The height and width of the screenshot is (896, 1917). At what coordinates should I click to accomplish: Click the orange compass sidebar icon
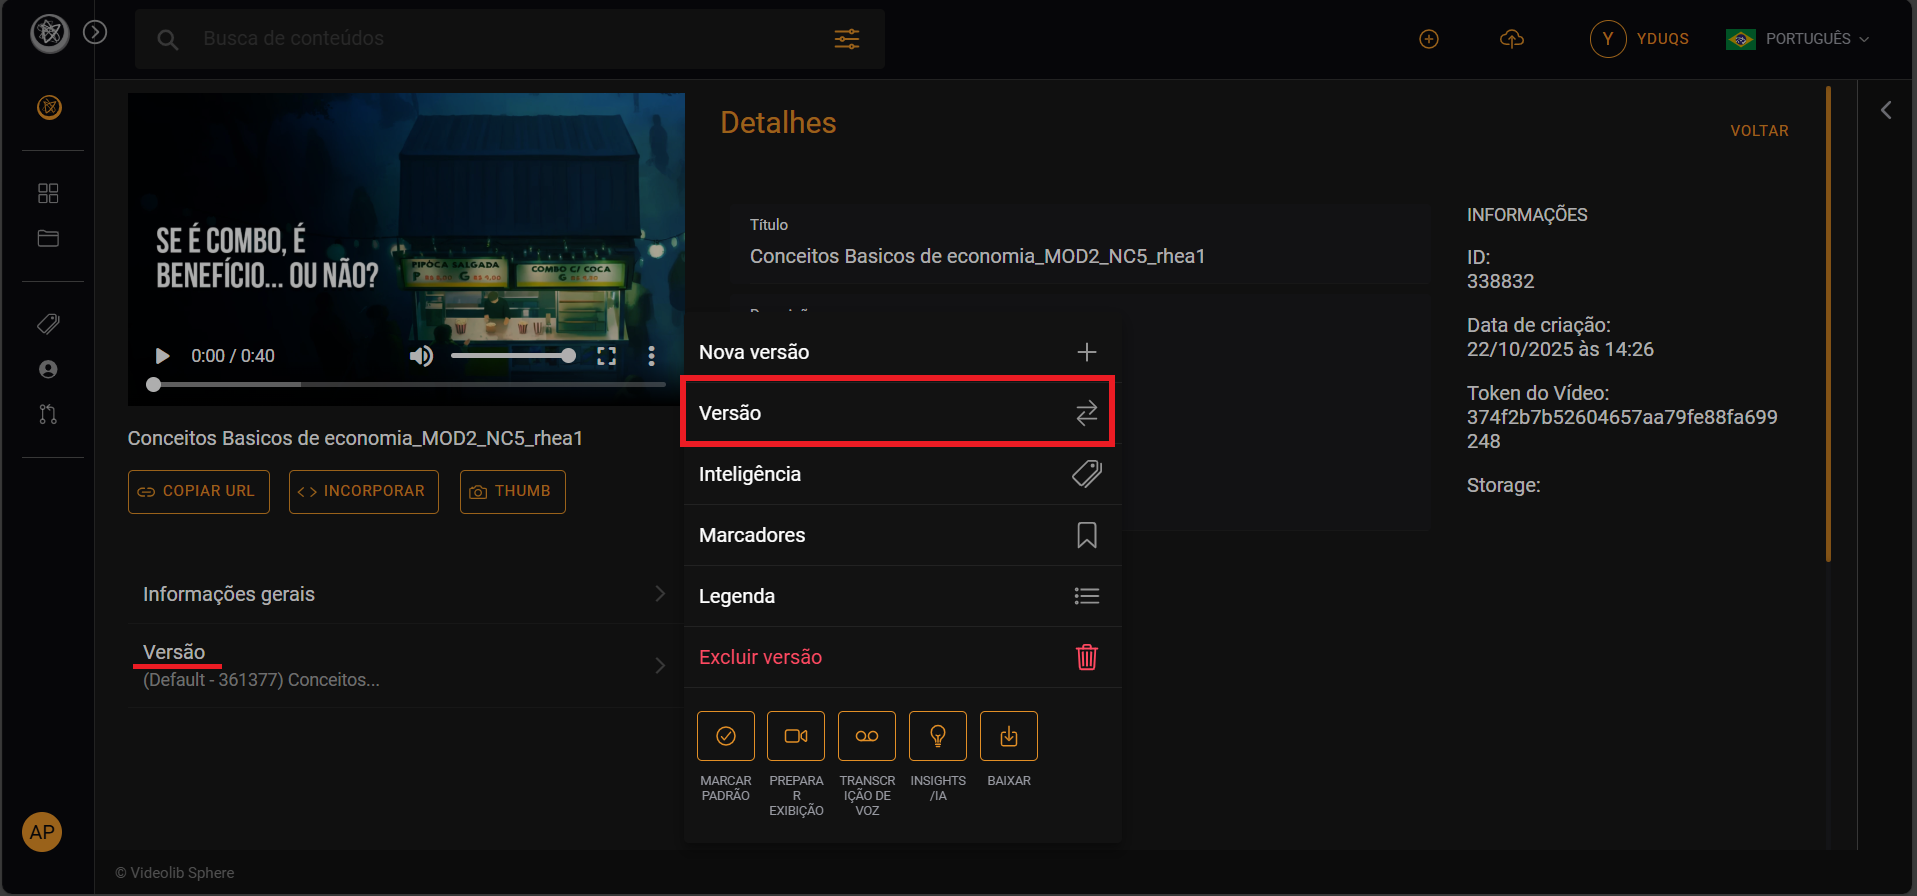(x=49, y=107)
